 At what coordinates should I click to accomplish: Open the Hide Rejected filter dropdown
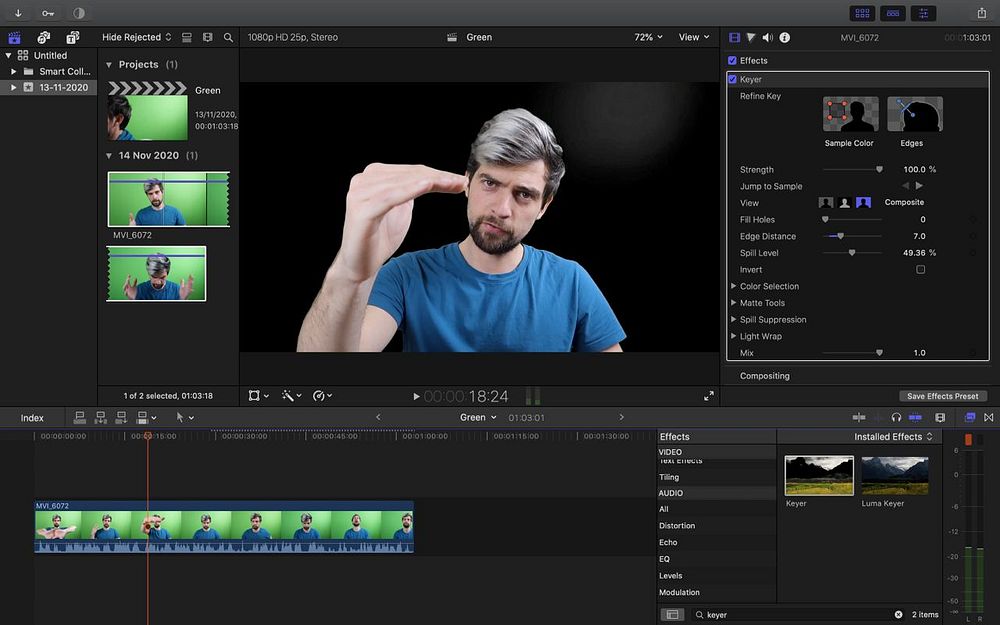[136, 37]
